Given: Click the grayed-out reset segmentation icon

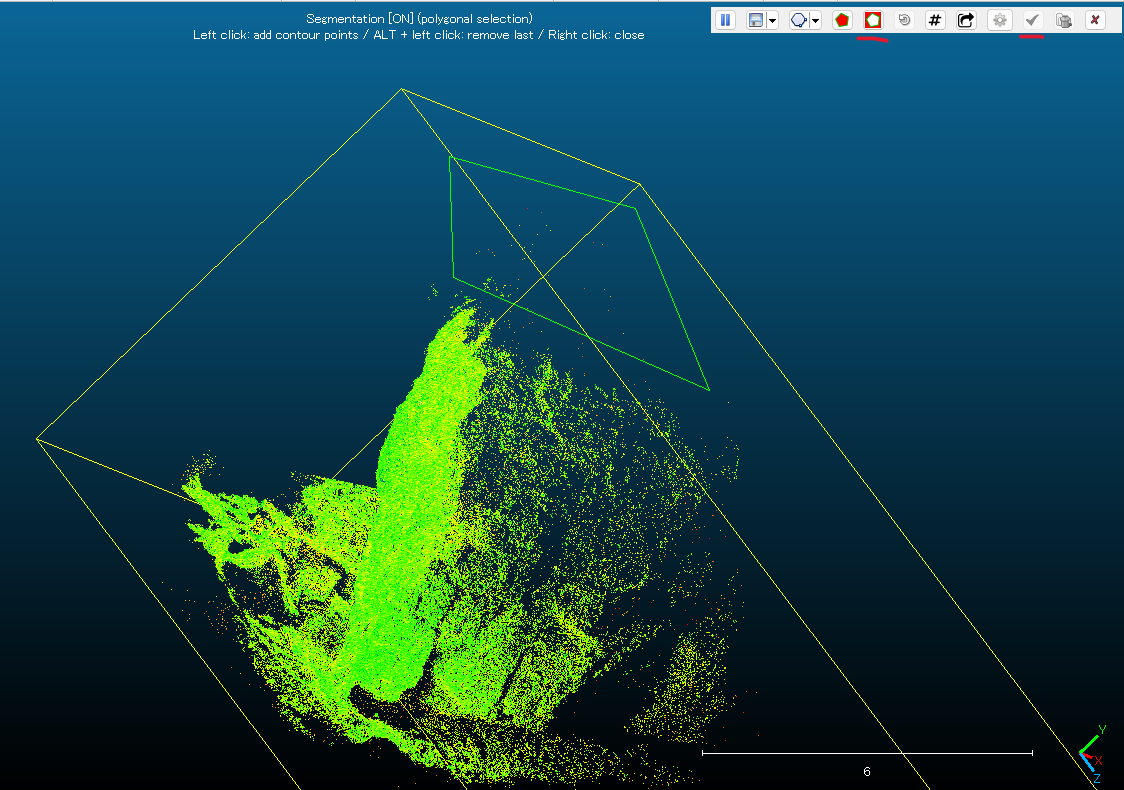Looking at the screenshot, I should [x=904, y=20].
